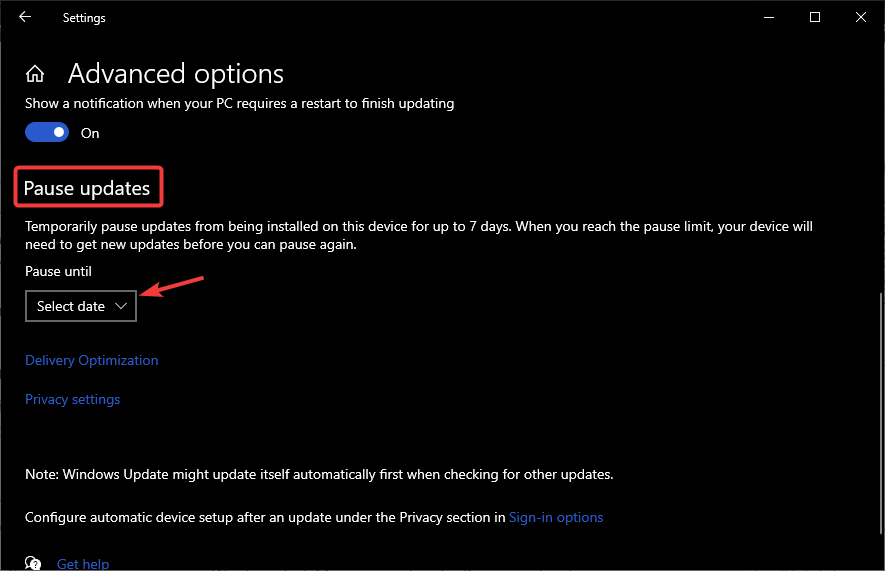Maximize the Settings window
Screen dimensions: 885x571
(815, 17)
